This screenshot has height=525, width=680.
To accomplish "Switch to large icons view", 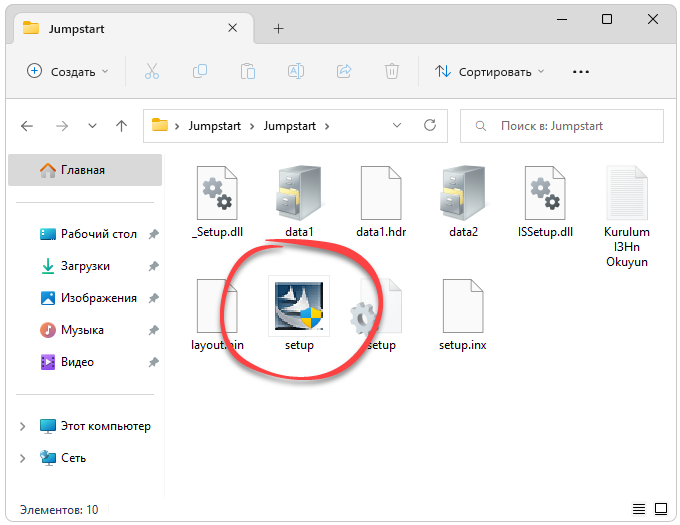I will pyautogui.click(x=660, y=509).
